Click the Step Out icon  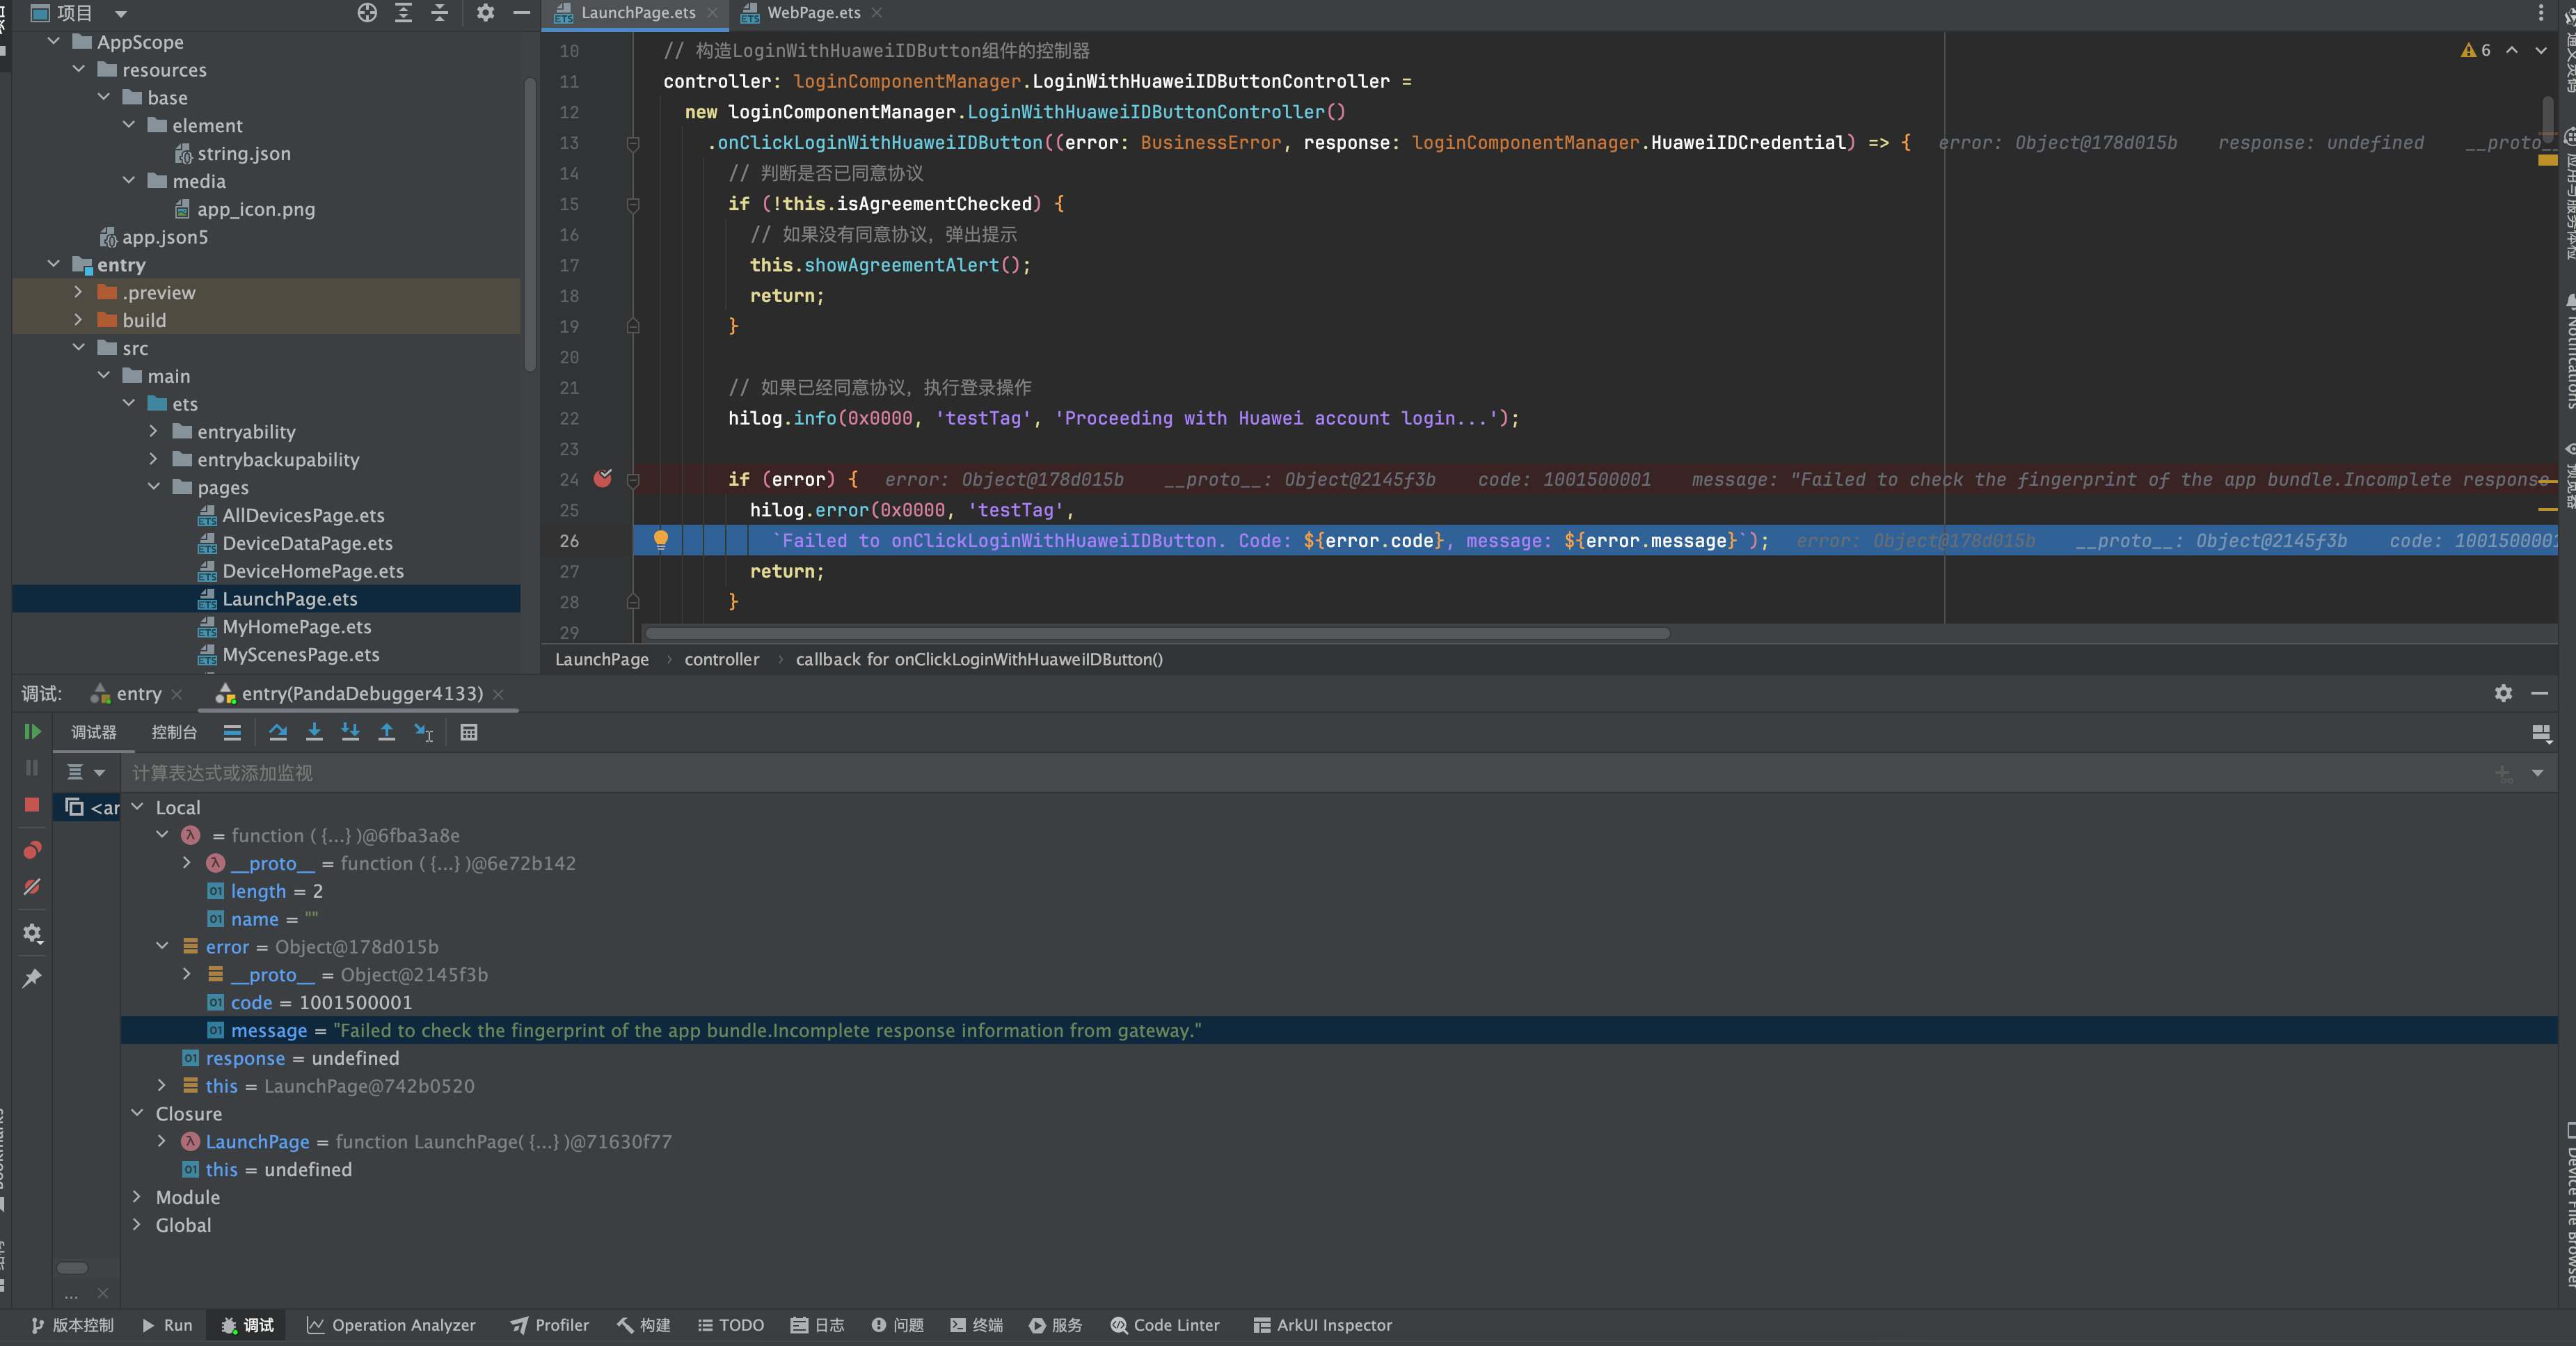click(386, 732)
